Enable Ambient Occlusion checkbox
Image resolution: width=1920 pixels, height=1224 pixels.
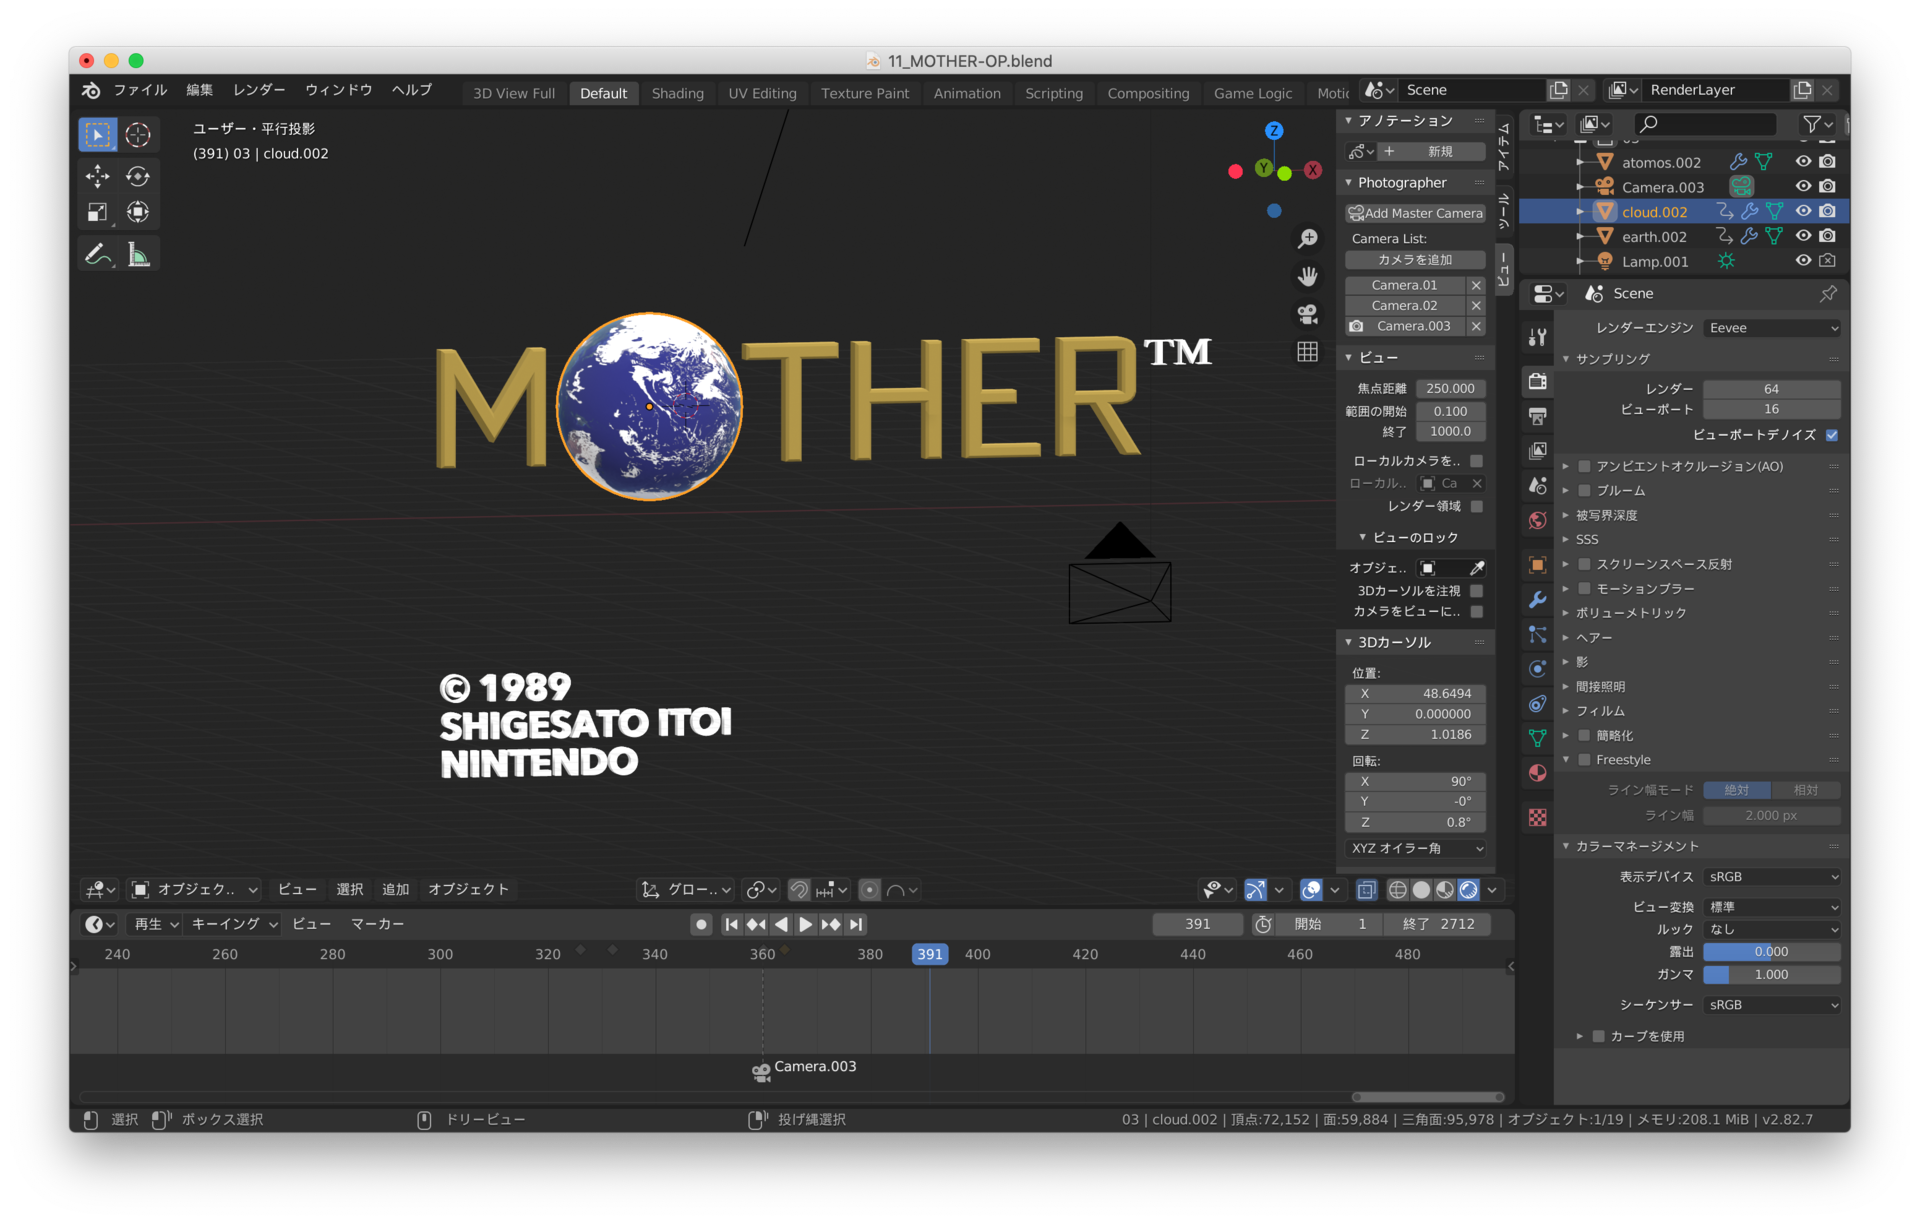1584,467
